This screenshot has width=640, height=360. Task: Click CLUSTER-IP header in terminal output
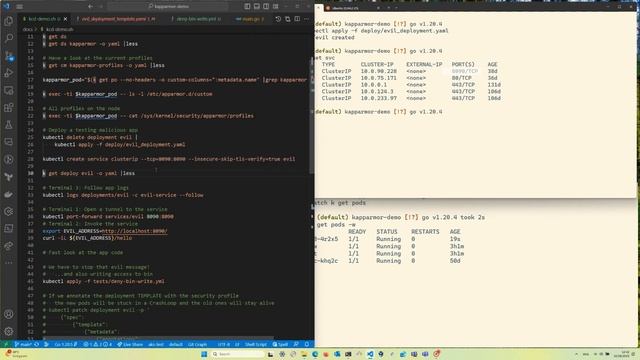click(377, 64)
